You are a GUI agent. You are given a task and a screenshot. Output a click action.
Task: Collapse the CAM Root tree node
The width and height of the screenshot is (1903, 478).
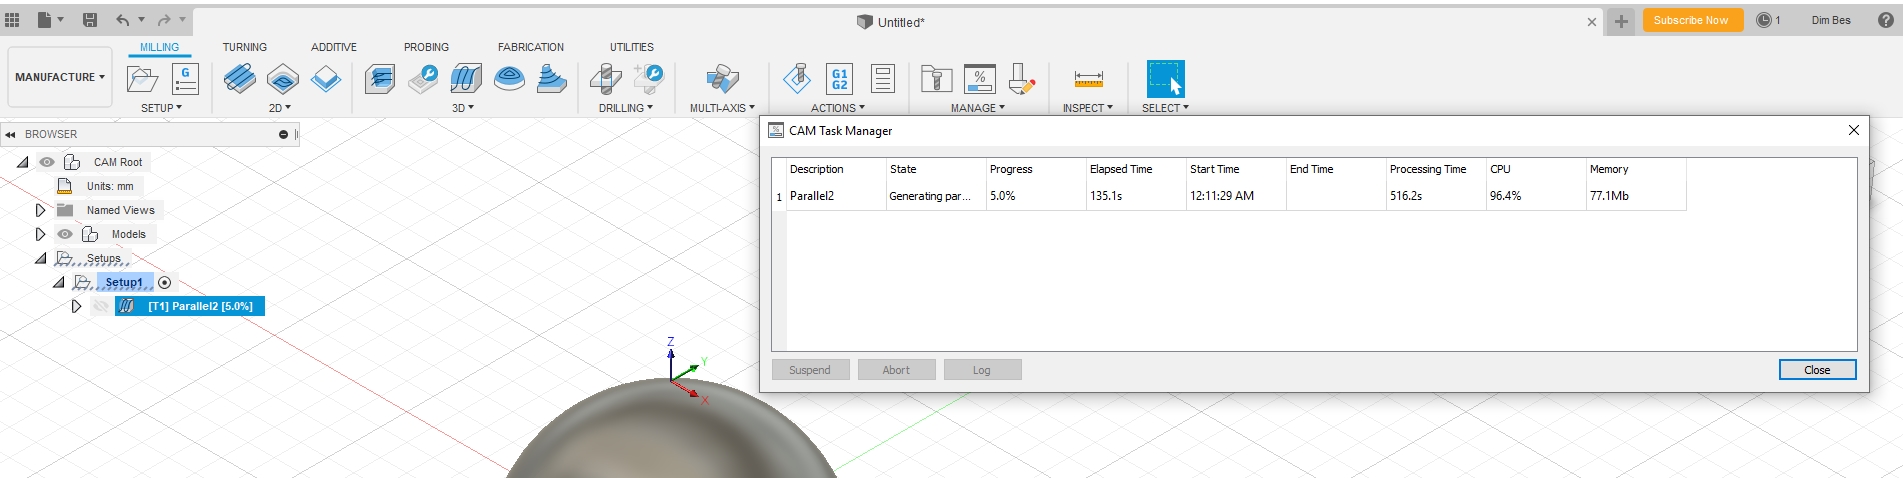coord(23,162)
